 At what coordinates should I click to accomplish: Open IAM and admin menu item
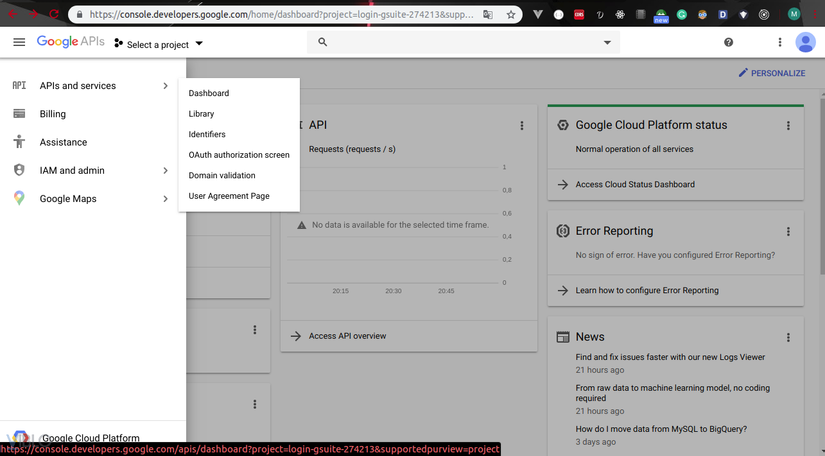(72, 170)
